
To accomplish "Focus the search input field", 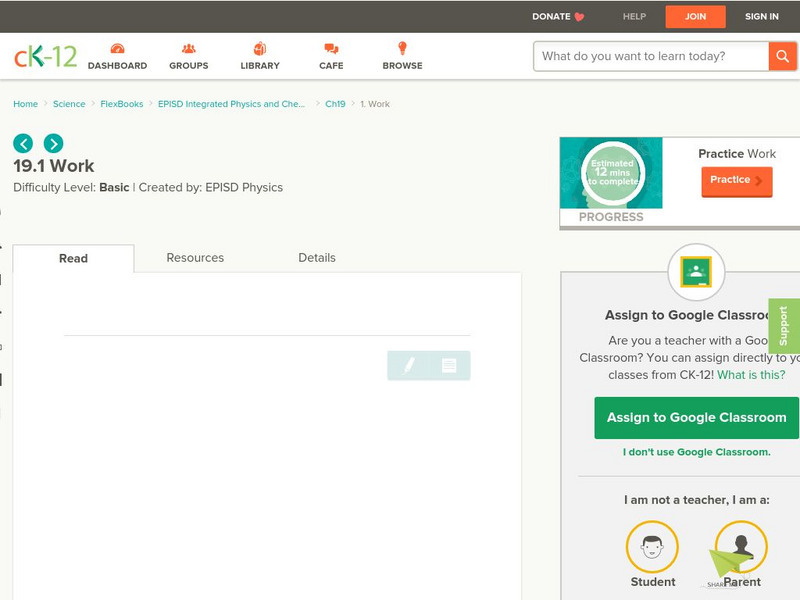I will pos(651,56).
